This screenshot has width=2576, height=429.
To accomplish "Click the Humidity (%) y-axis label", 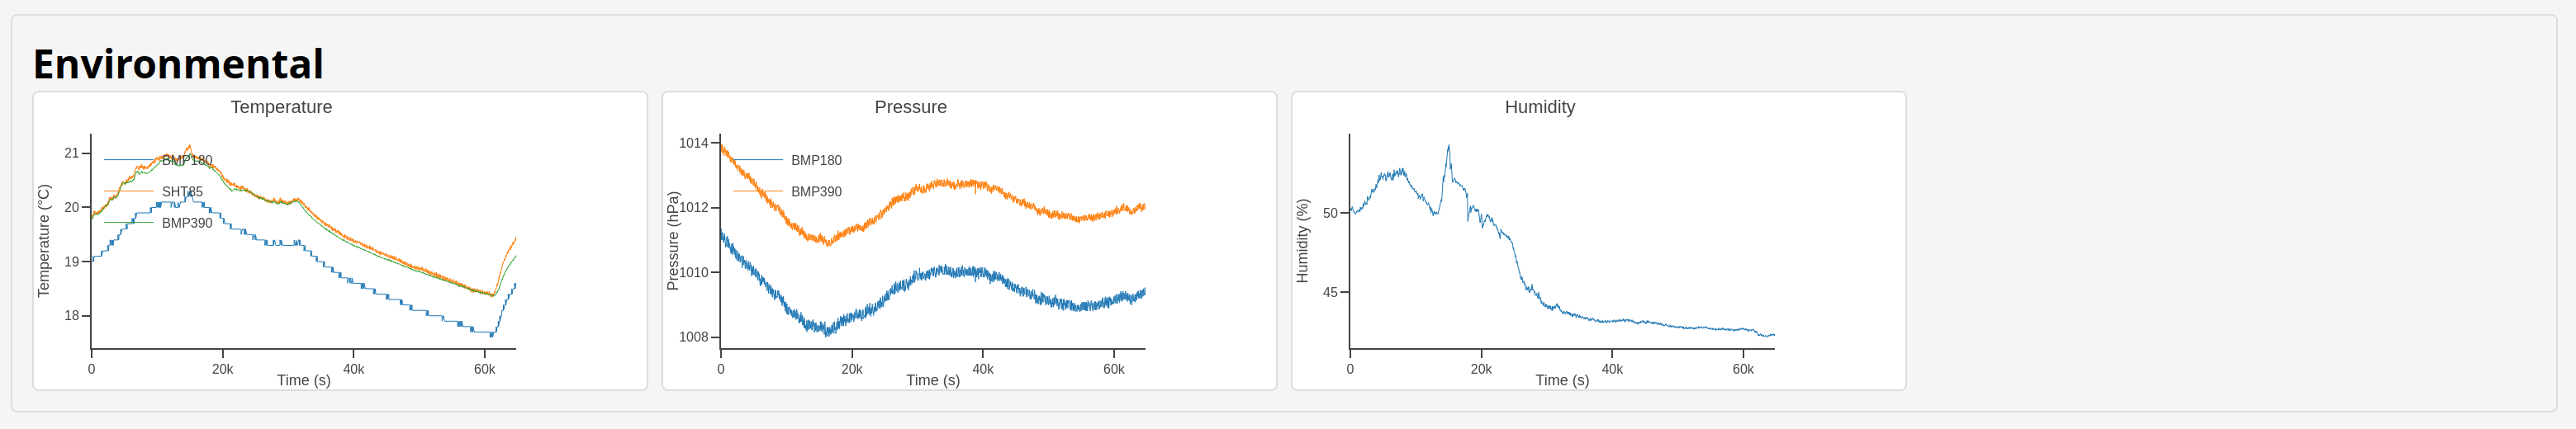I will tap(1302, 240).
